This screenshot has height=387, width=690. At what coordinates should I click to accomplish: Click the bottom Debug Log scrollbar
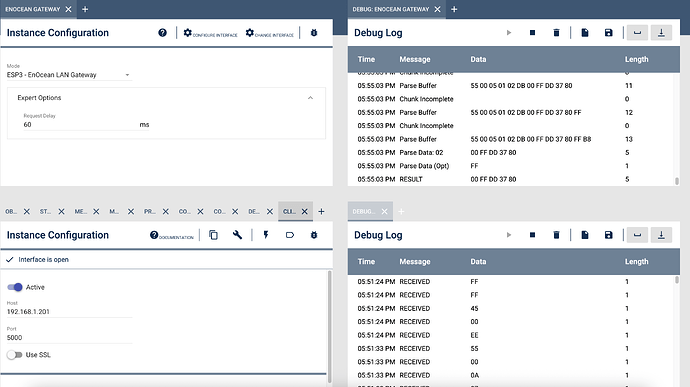677,280
